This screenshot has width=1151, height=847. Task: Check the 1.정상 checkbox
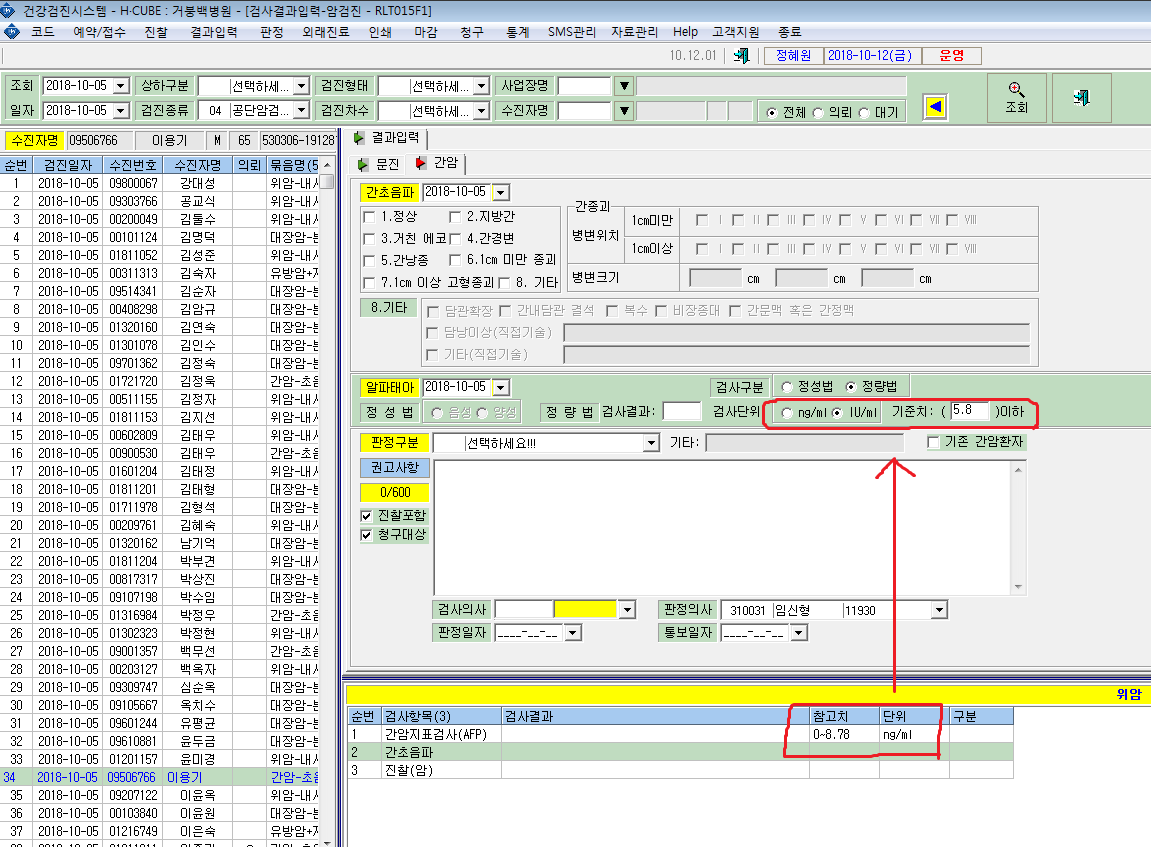pos(369,217)
